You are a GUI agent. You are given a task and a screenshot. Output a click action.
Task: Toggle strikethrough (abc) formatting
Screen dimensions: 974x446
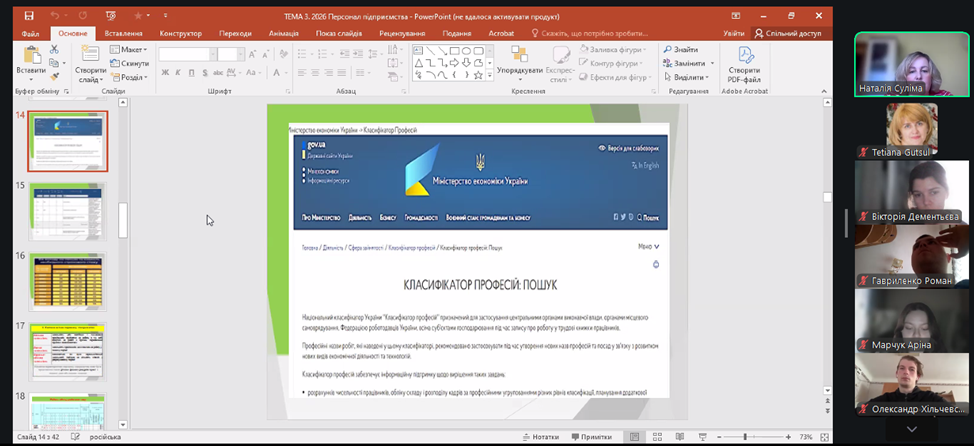(x=218, y=73)
